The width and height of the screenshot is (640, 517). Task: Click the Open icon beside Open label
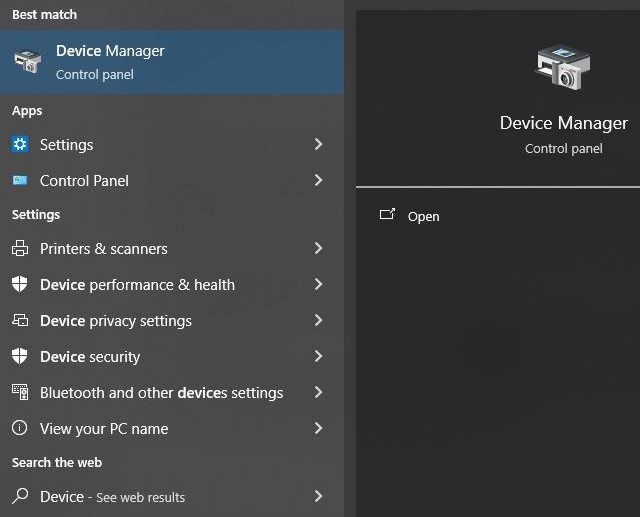(387, 214)
